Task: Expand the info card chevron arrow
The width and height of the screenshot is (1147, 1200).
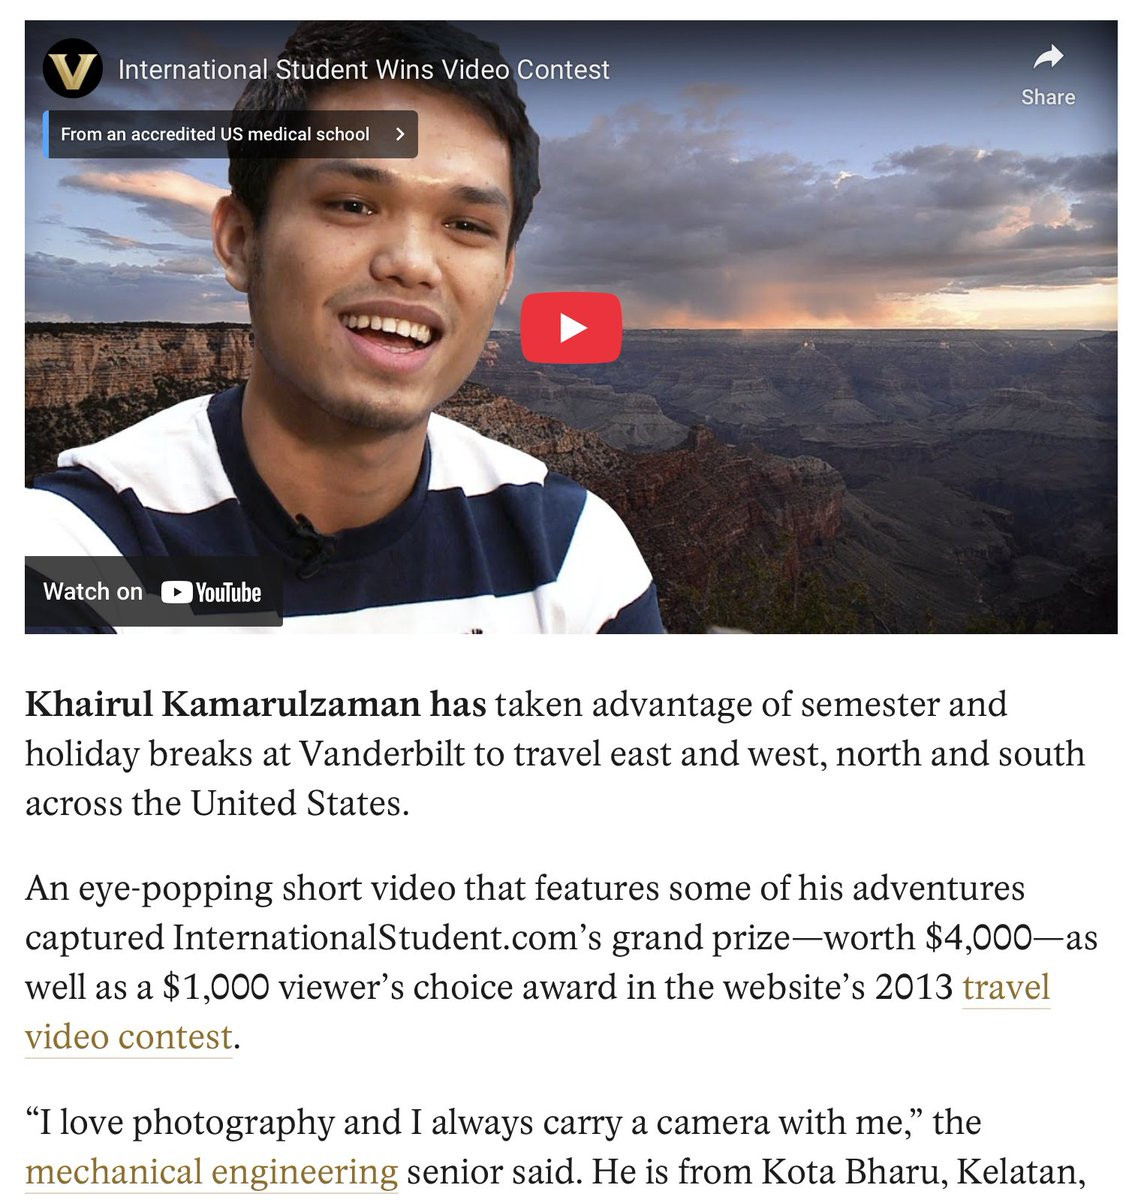Action: (x=400, y=134)
